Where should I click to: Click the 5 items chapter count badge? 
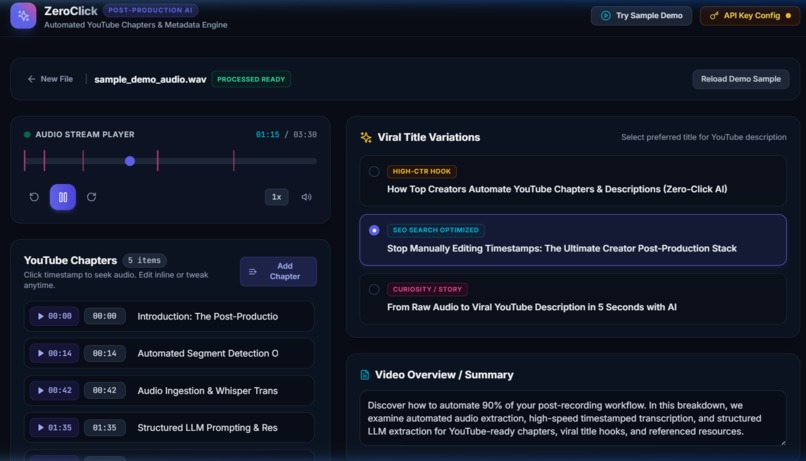(144, 261)
